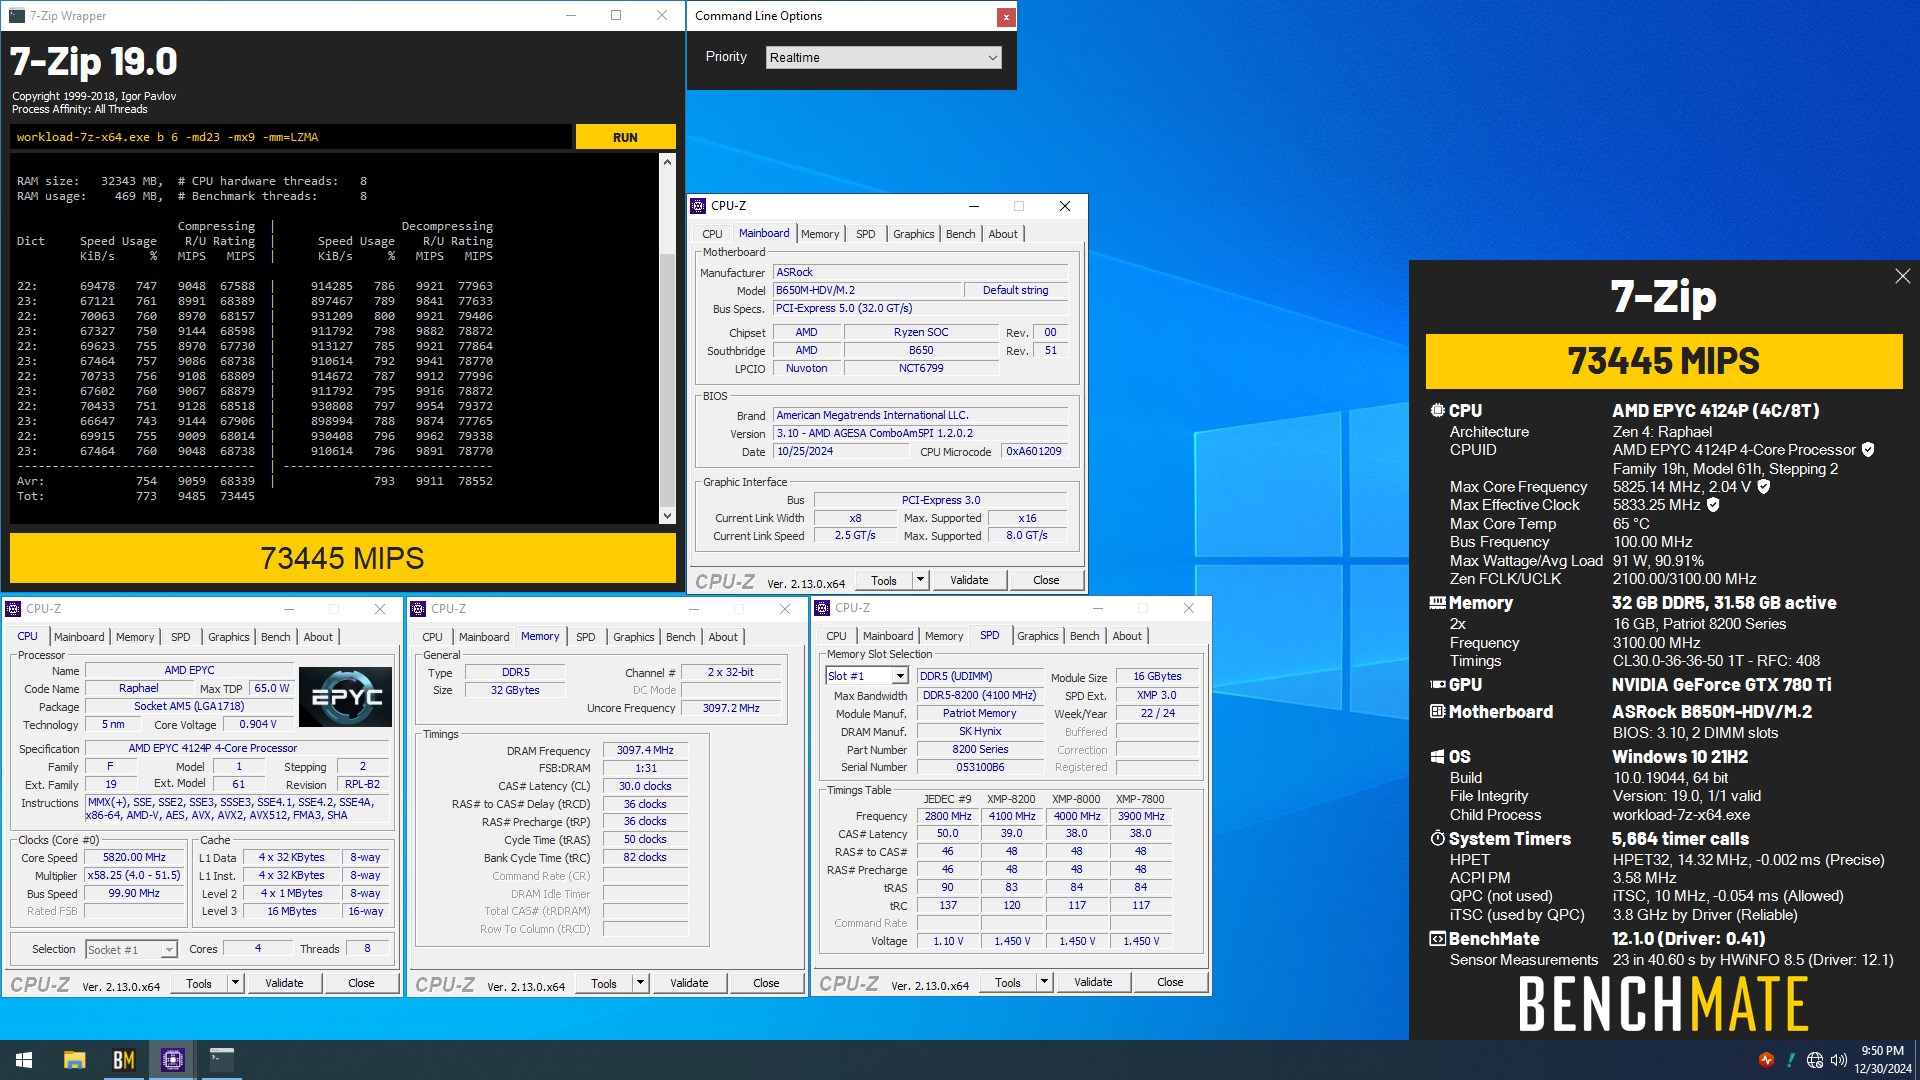Click 'DDR5-8200 (4100 MHz)' Max Bandwidth value

(x=979, y=695)
